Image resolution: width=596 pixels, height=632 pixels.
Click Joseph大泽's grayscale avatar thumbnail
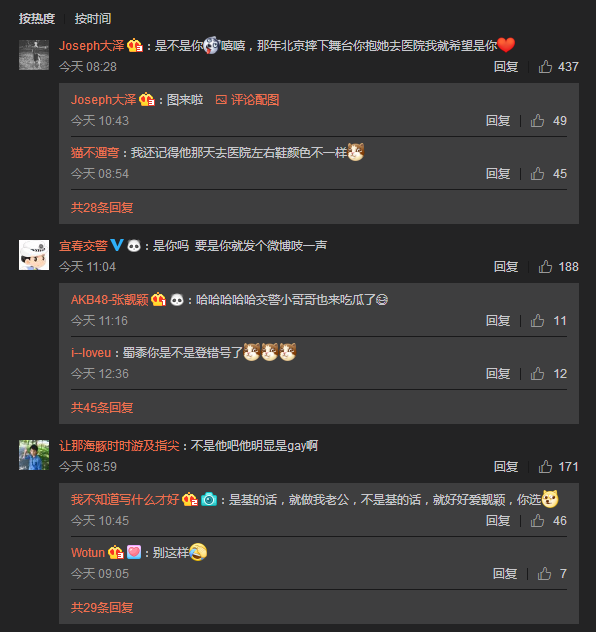(34, 55)
